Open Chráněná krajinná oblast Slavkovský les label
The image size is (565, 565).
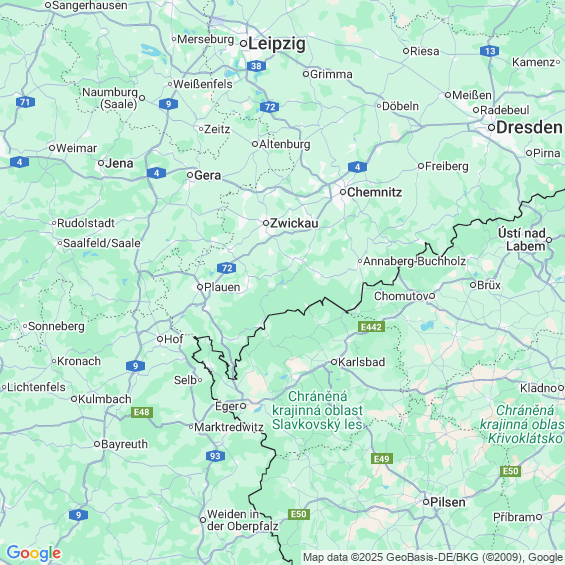317,410
